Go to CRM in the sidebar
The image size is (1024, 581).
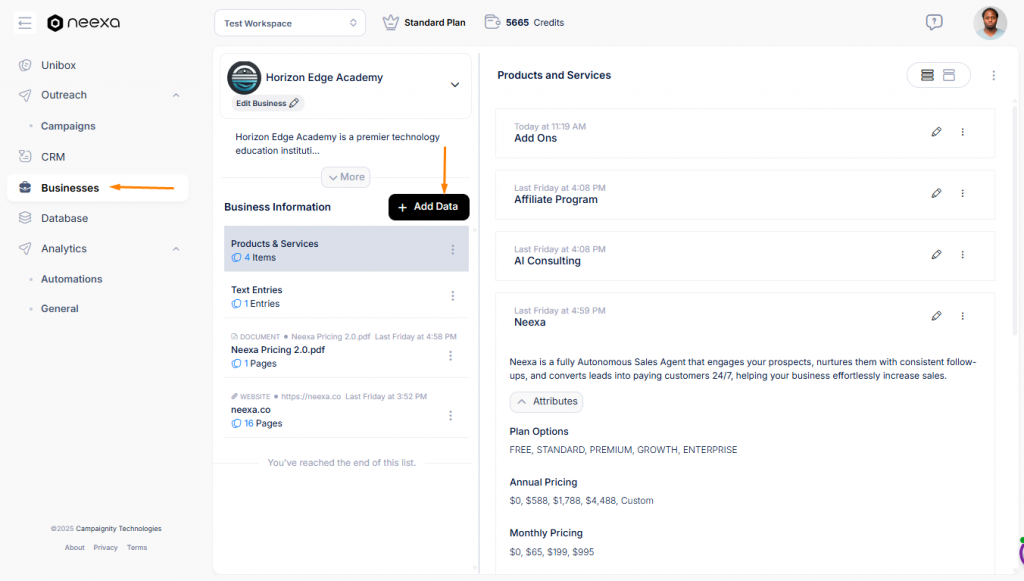click(x=52, y=157)
